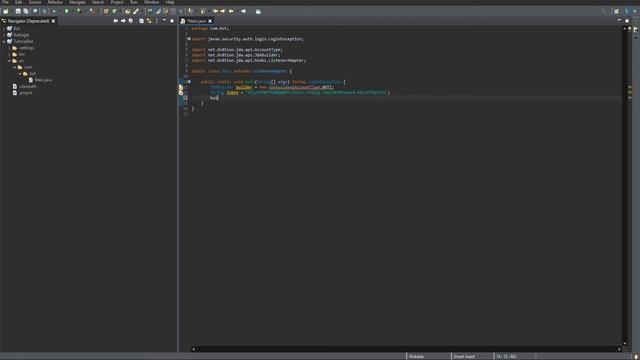Click the editor vertical scrollbar down arrow

pos(624,344)
